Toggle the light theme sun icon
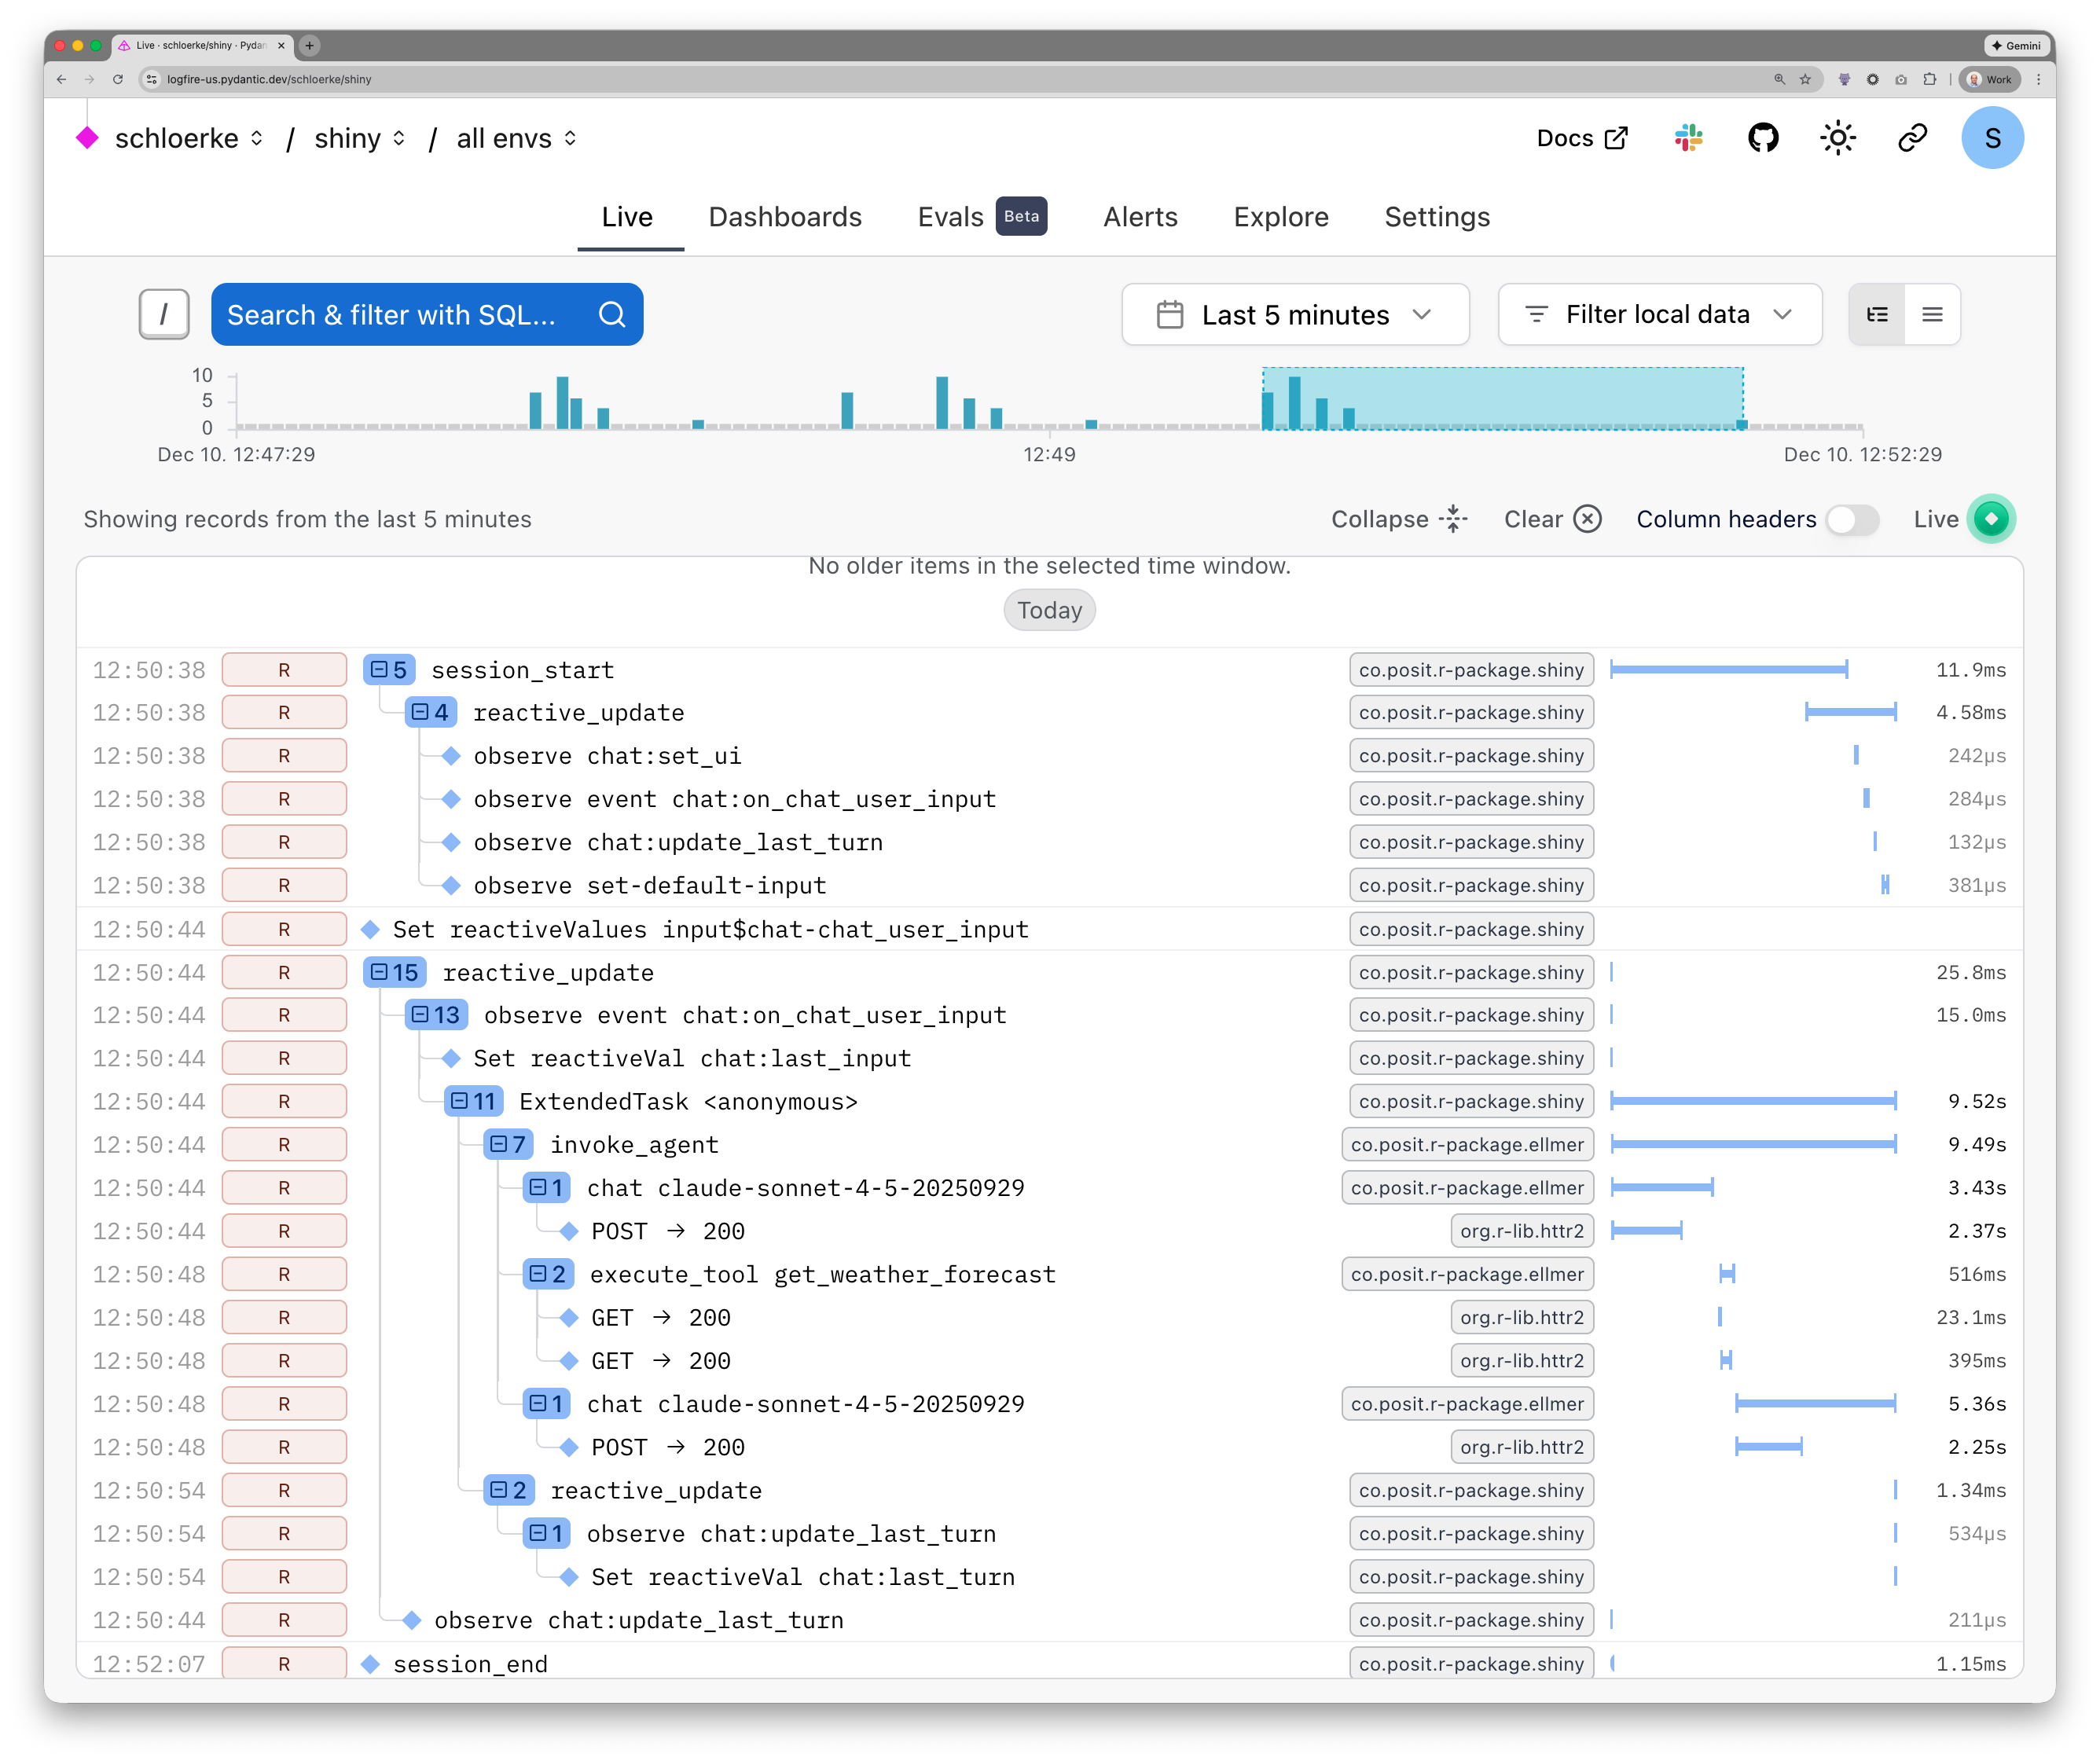2100x1761 pixels. pos(1838,138)
